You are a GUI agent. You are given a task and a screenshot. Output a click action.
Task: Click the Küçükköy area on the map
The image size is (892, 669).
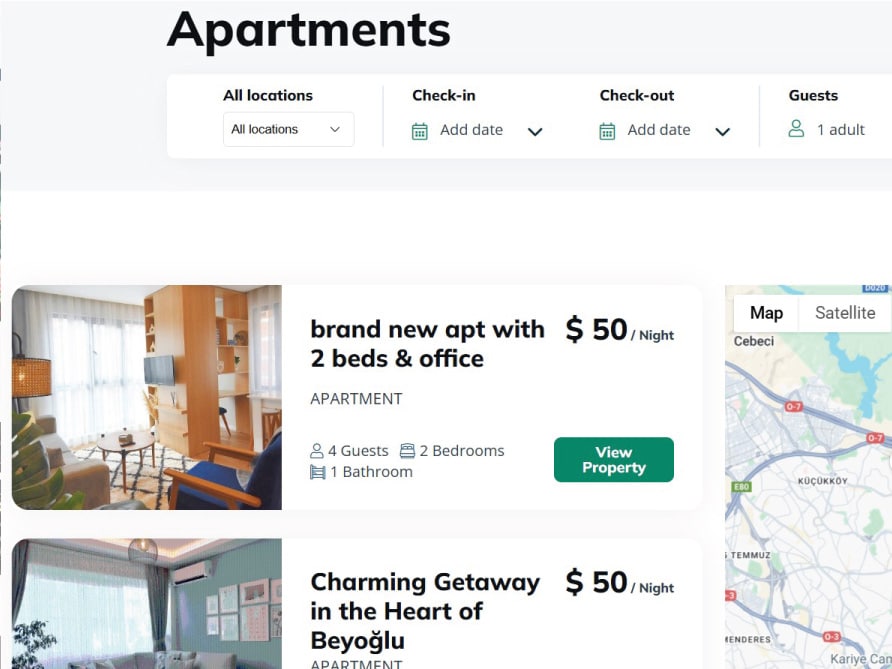(x=823, y=481)
